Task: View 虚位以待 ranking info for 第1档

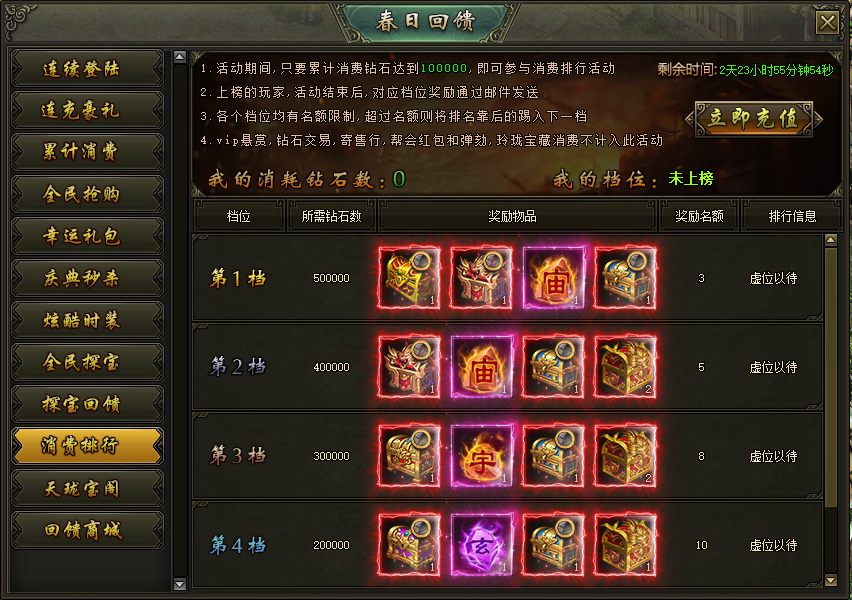Action: [773, 278]
